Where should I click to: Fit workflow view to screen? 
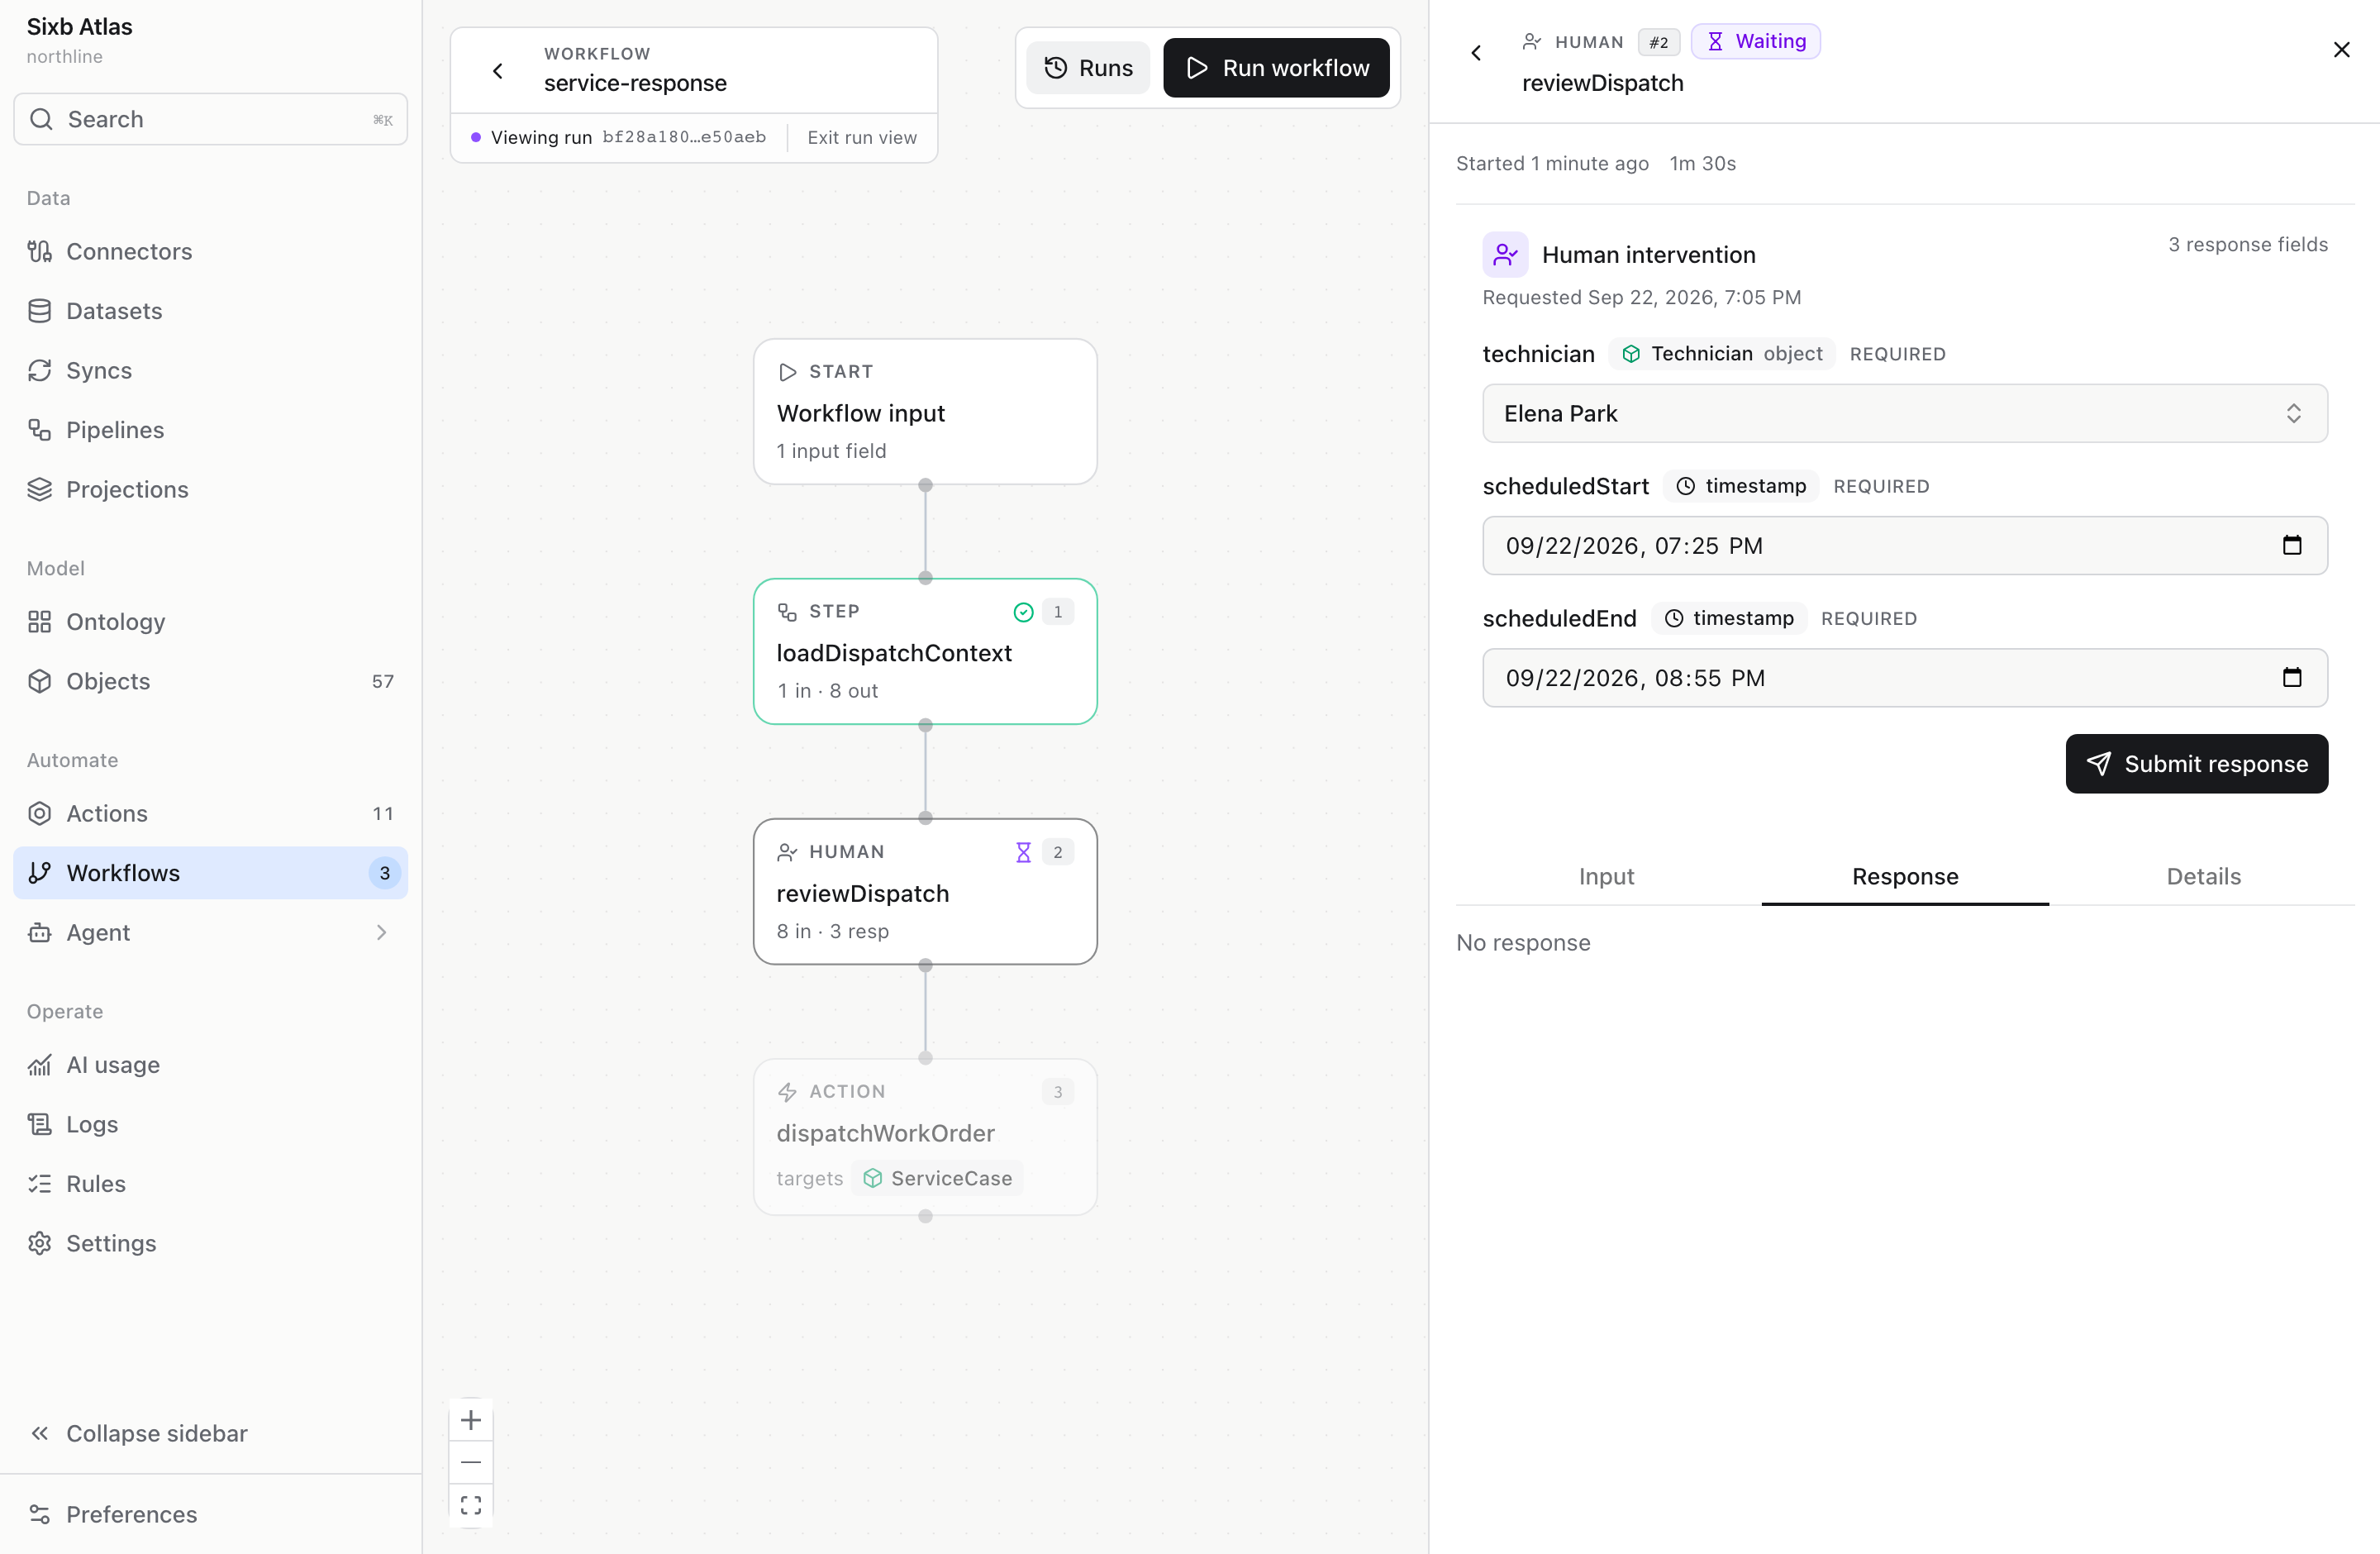(x=471, y=1505)
